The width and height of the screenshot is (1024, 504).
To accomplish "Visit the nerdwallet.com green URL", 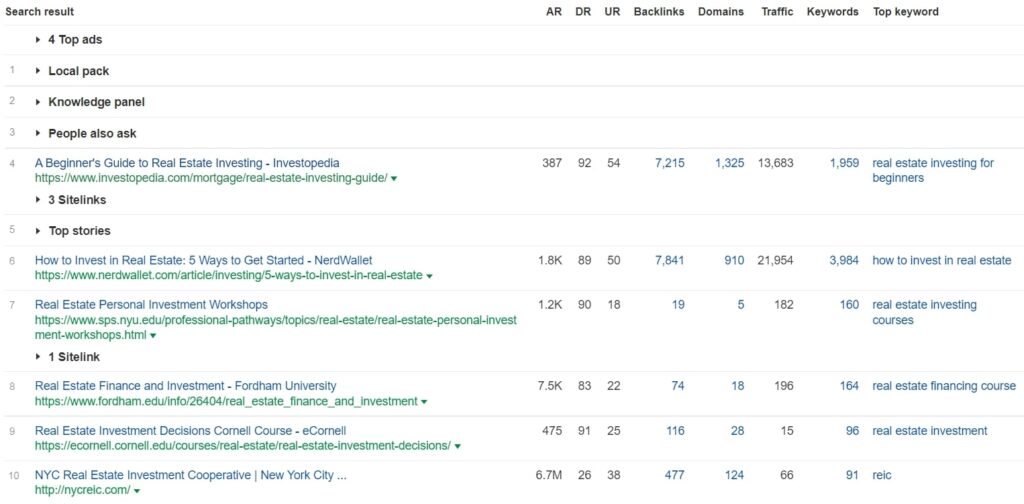I will [229, 276].
